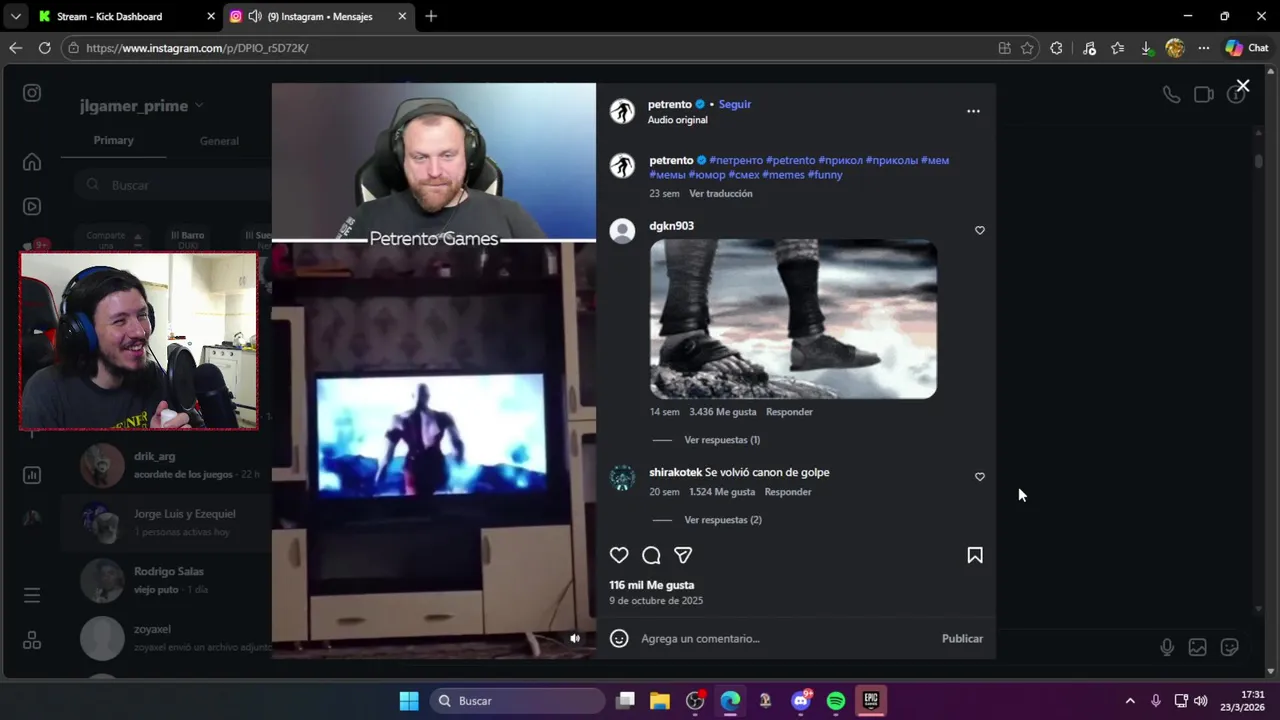Close the post overlay with the X

(x=1242, y=87)
